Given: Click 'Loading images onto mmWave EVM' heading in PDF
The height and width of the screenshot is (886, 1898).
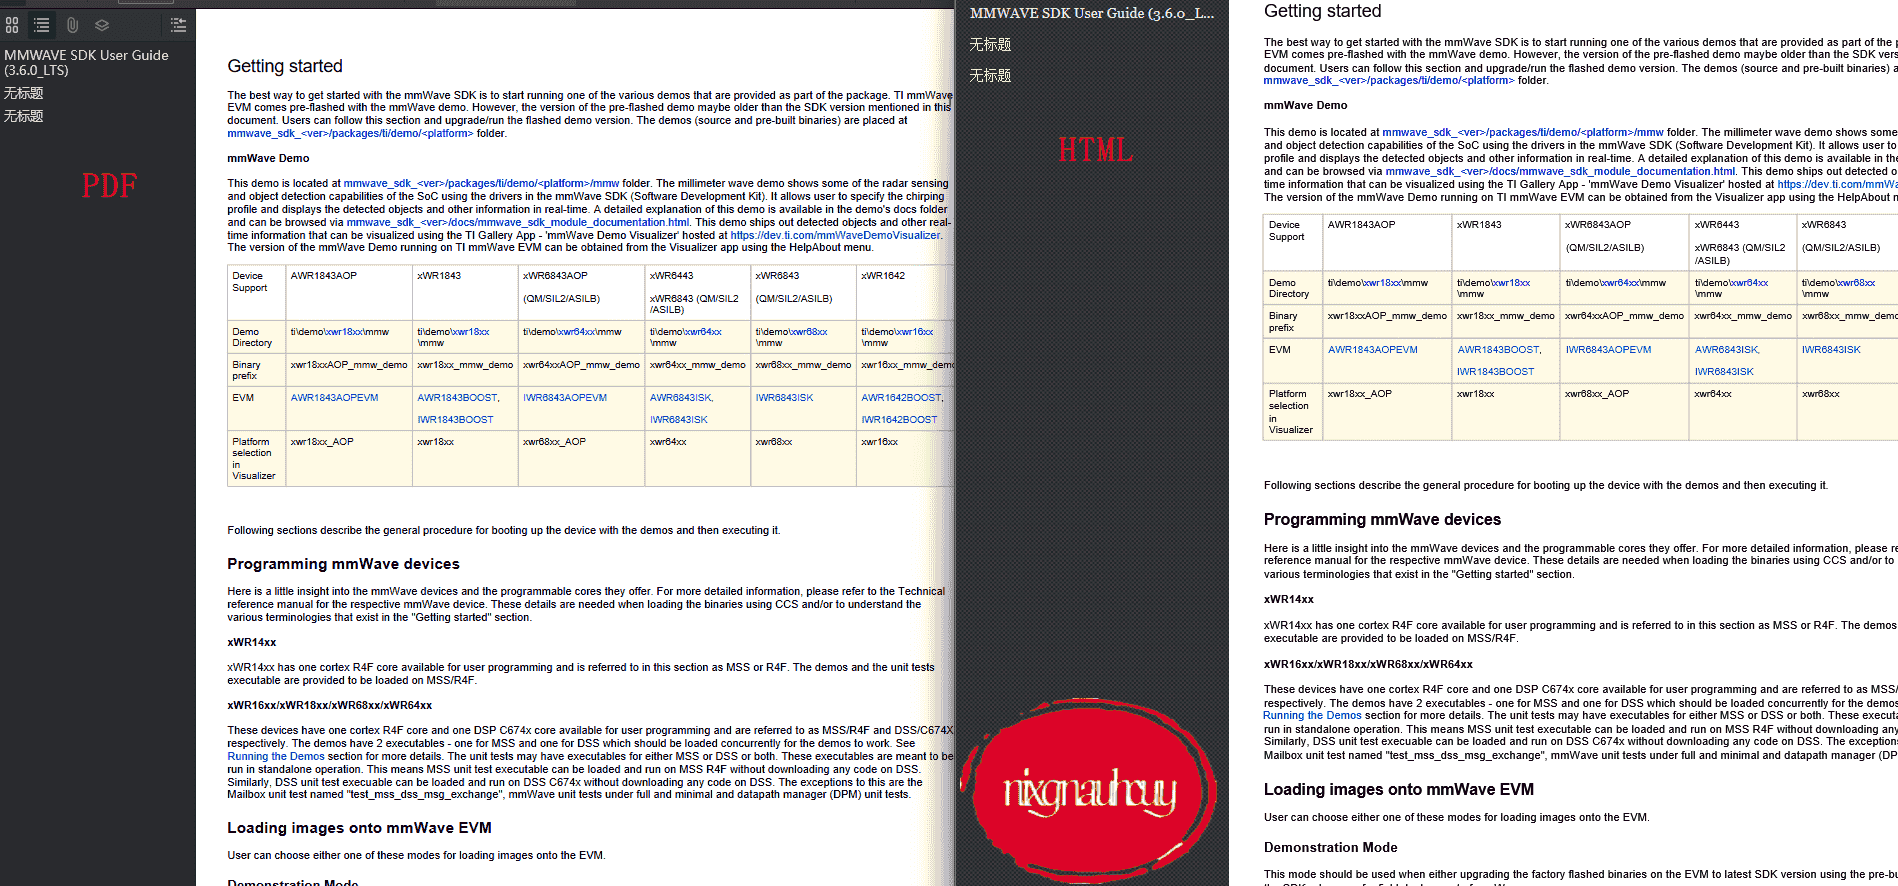Looking at the screenshot, I should coord(359,828).
